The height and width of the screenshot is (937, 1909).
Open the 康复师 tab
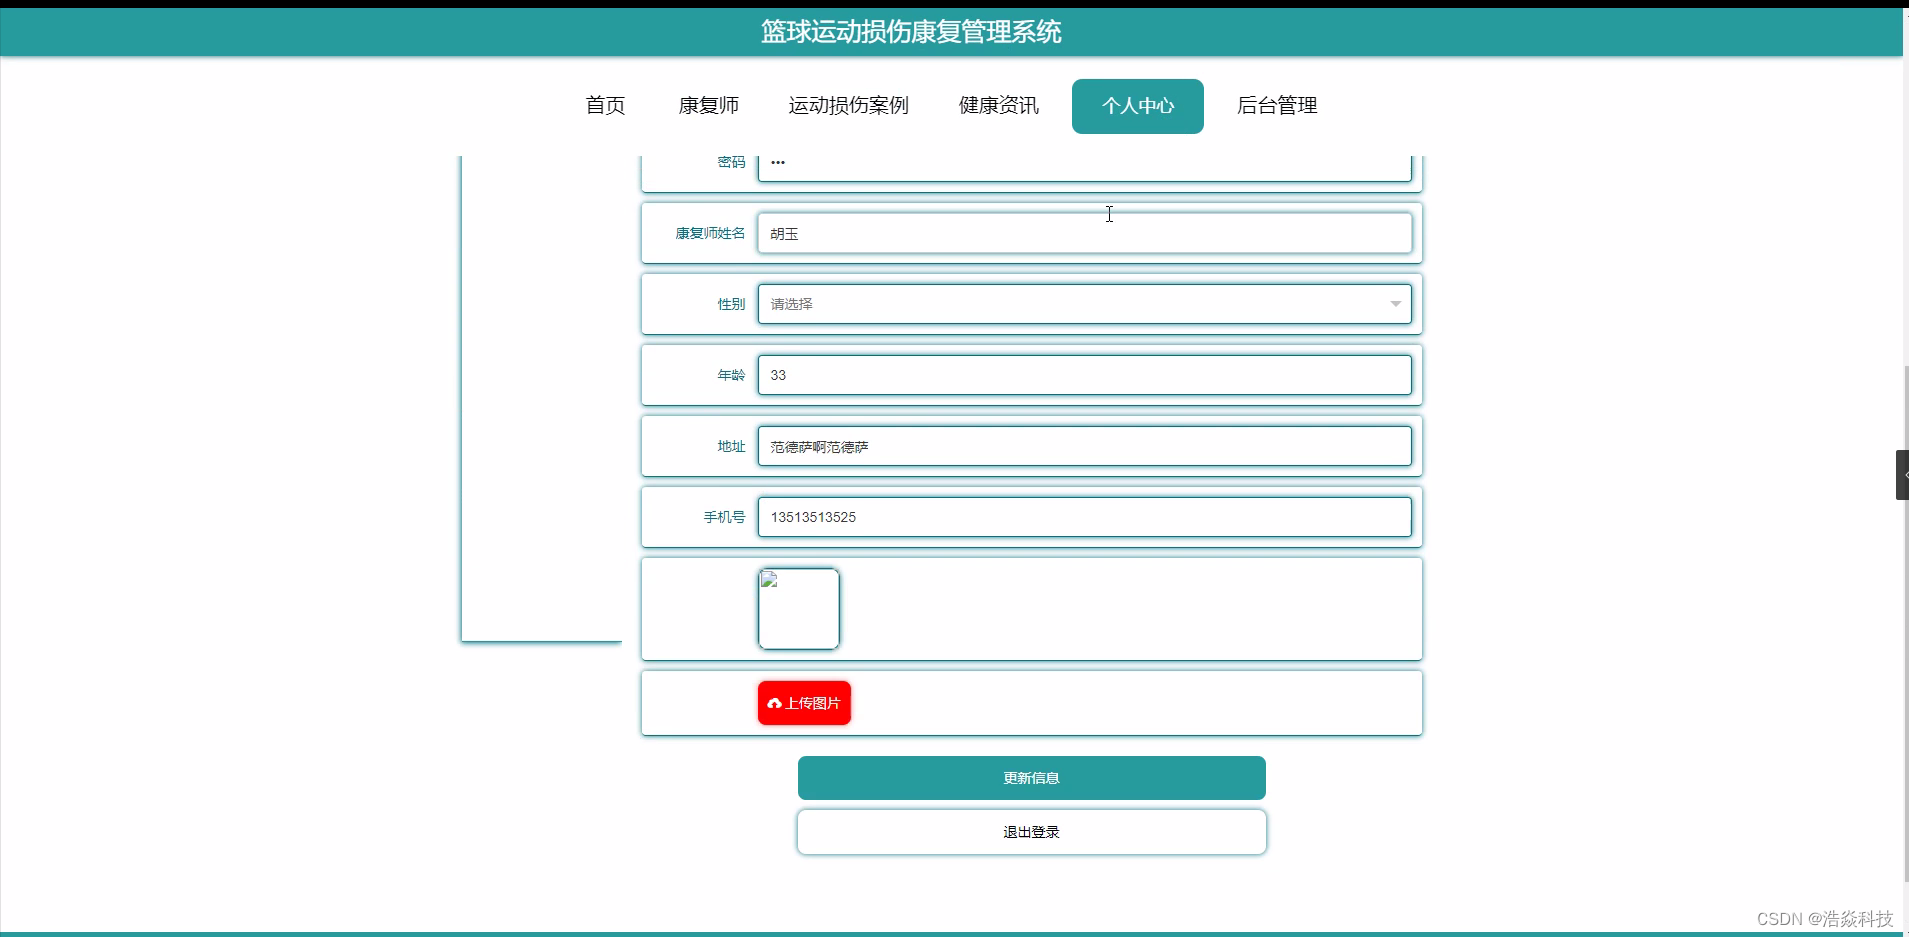click(708, 105)
